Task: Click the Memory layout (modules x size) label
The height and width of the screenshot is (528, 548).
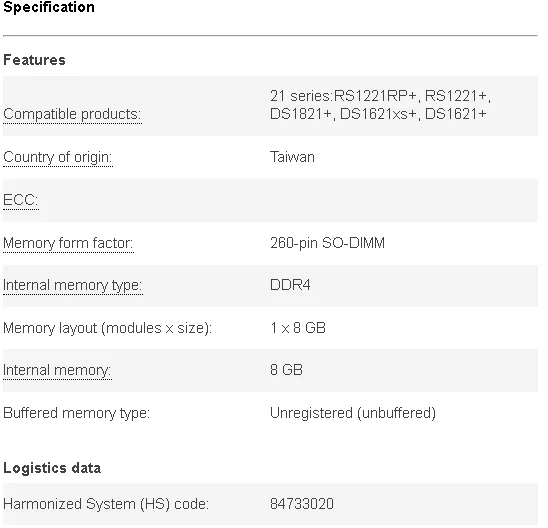Action: (107, 328)
